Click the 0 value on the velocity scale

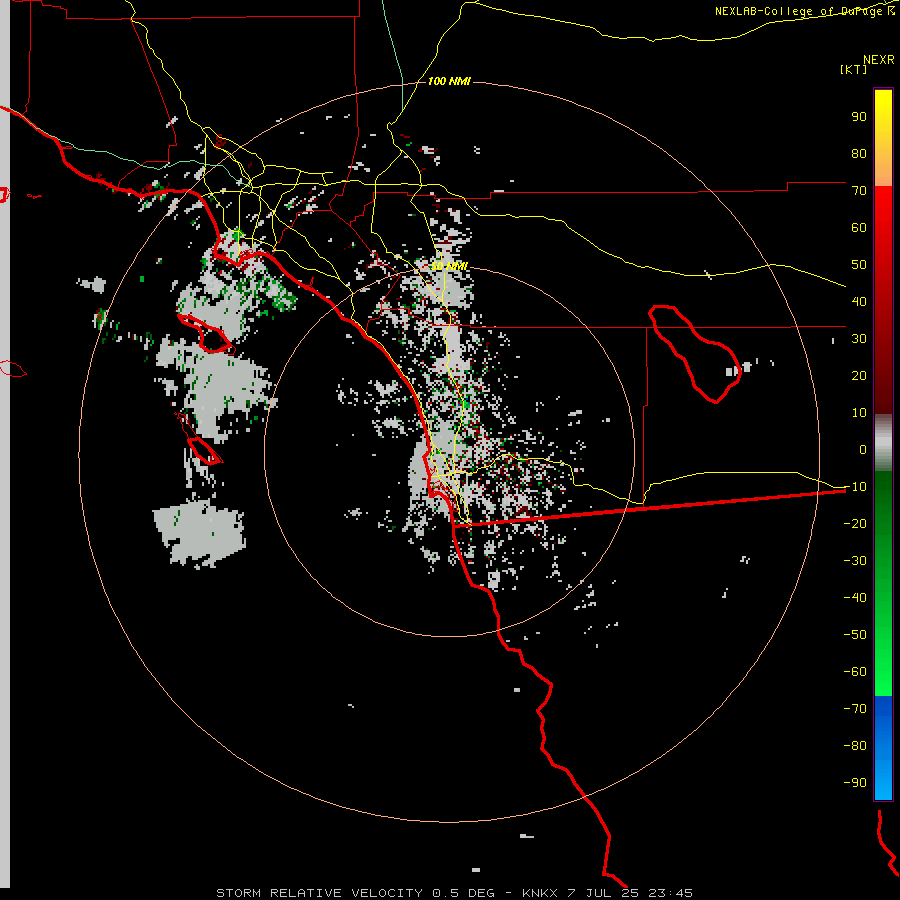tap(863, 449)
